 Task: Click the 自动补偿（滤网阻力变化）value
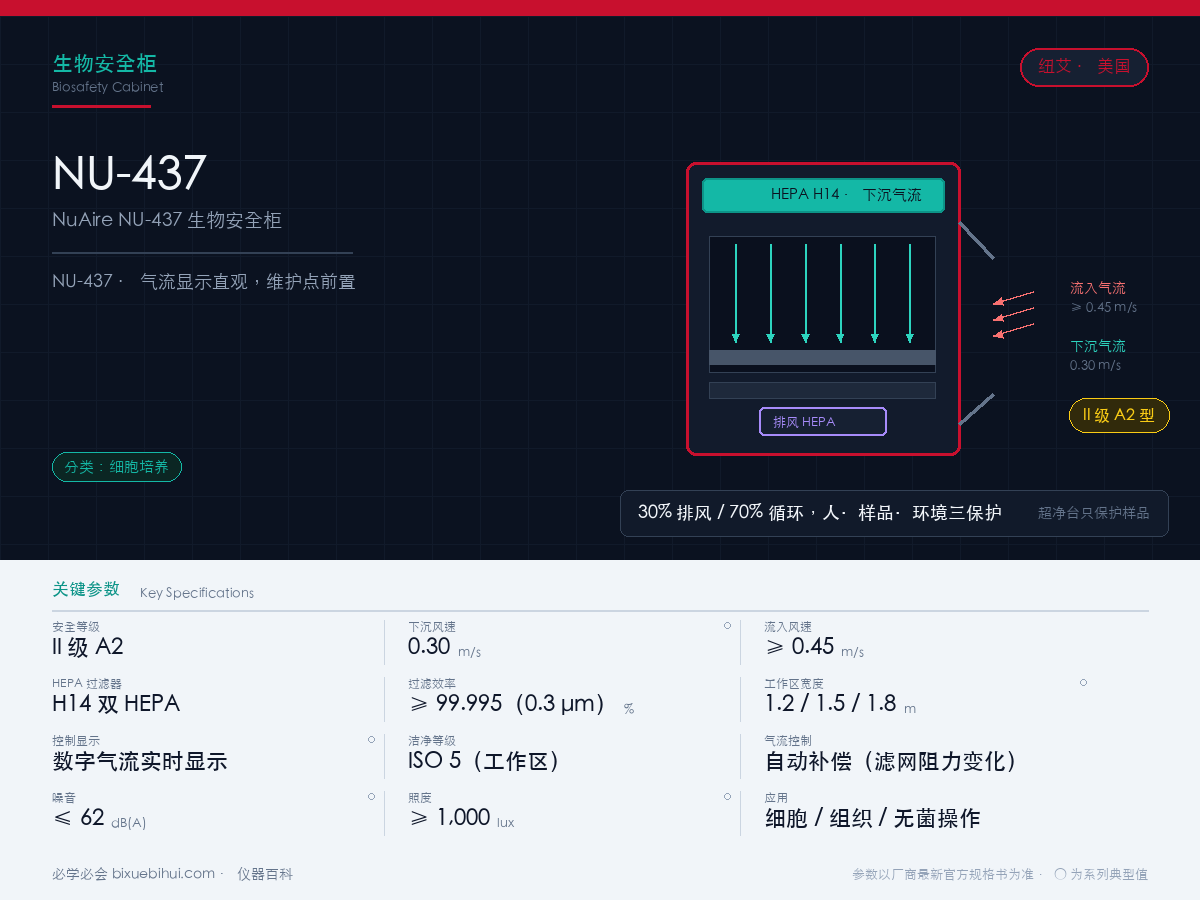[x=891, y=761]
